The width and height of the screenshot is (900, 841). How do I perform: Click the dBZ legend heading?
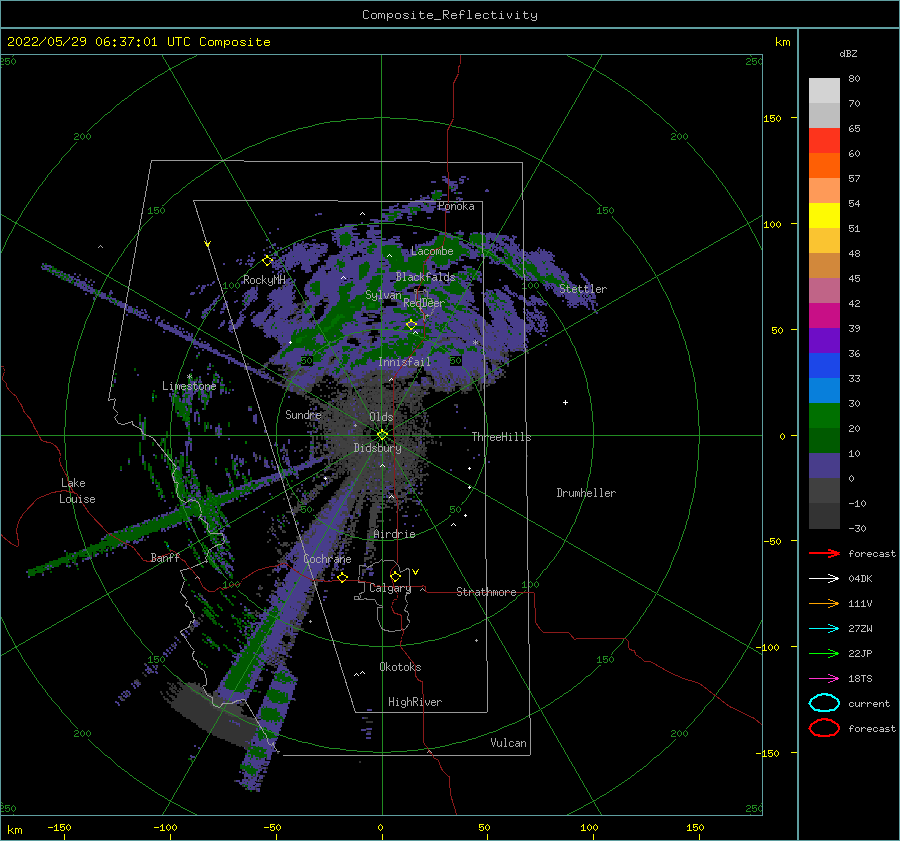click(848, 53)
